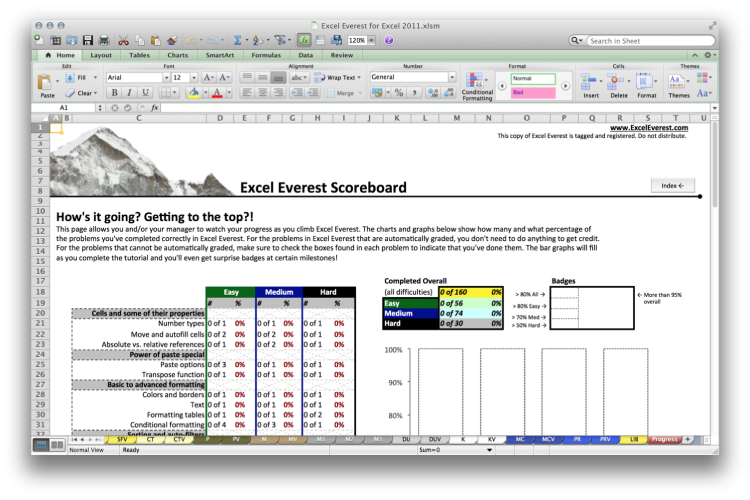The width and height of the screenshot is (750, 500).
Task: Apply the yellow fill color swatch
Action: (x=194, y=93)
